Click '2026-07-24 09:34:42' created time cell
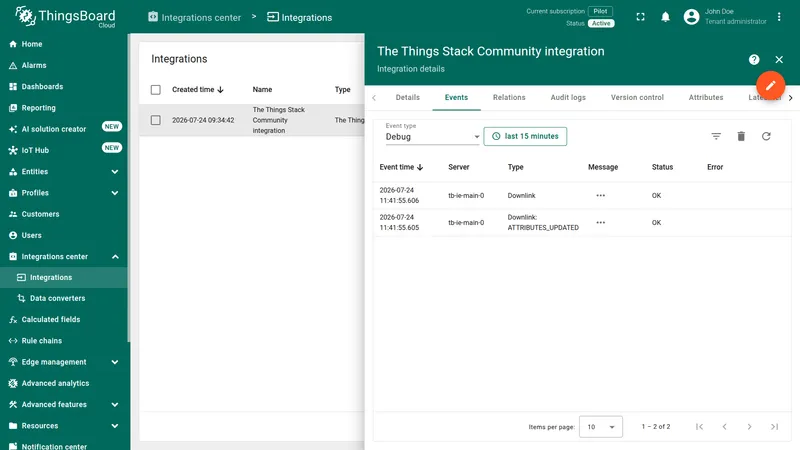The width and height of the screenshot is (800, 450). 203,120
